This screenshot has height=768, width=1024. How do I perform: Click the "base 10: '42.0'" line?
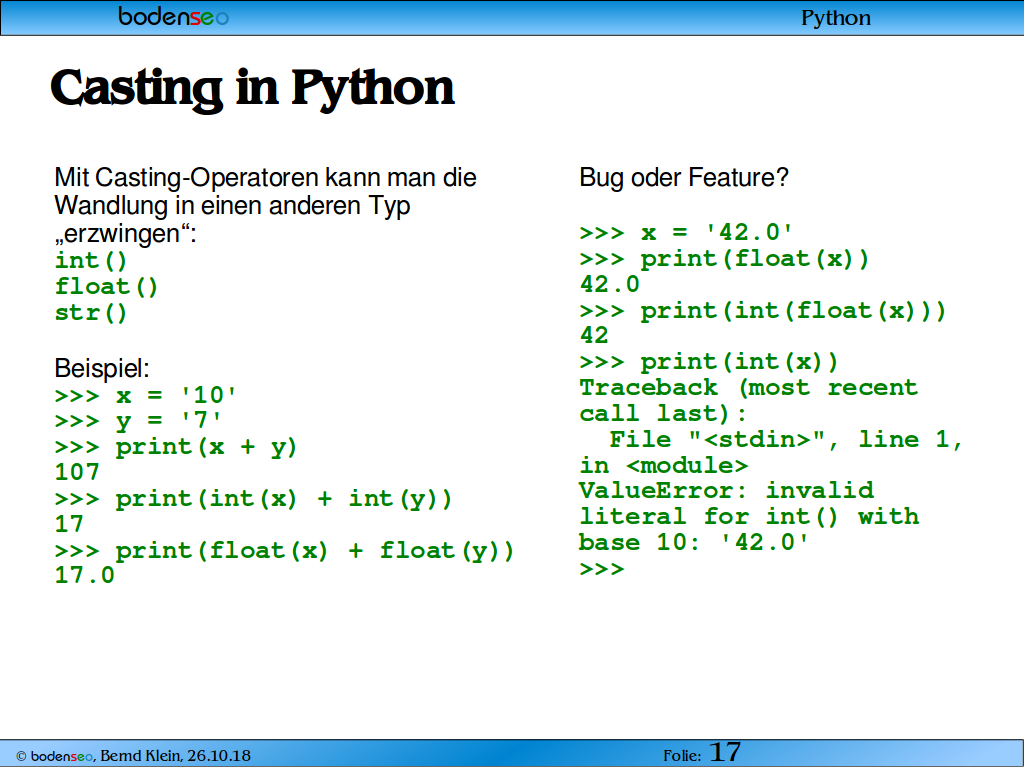[694, 542]
